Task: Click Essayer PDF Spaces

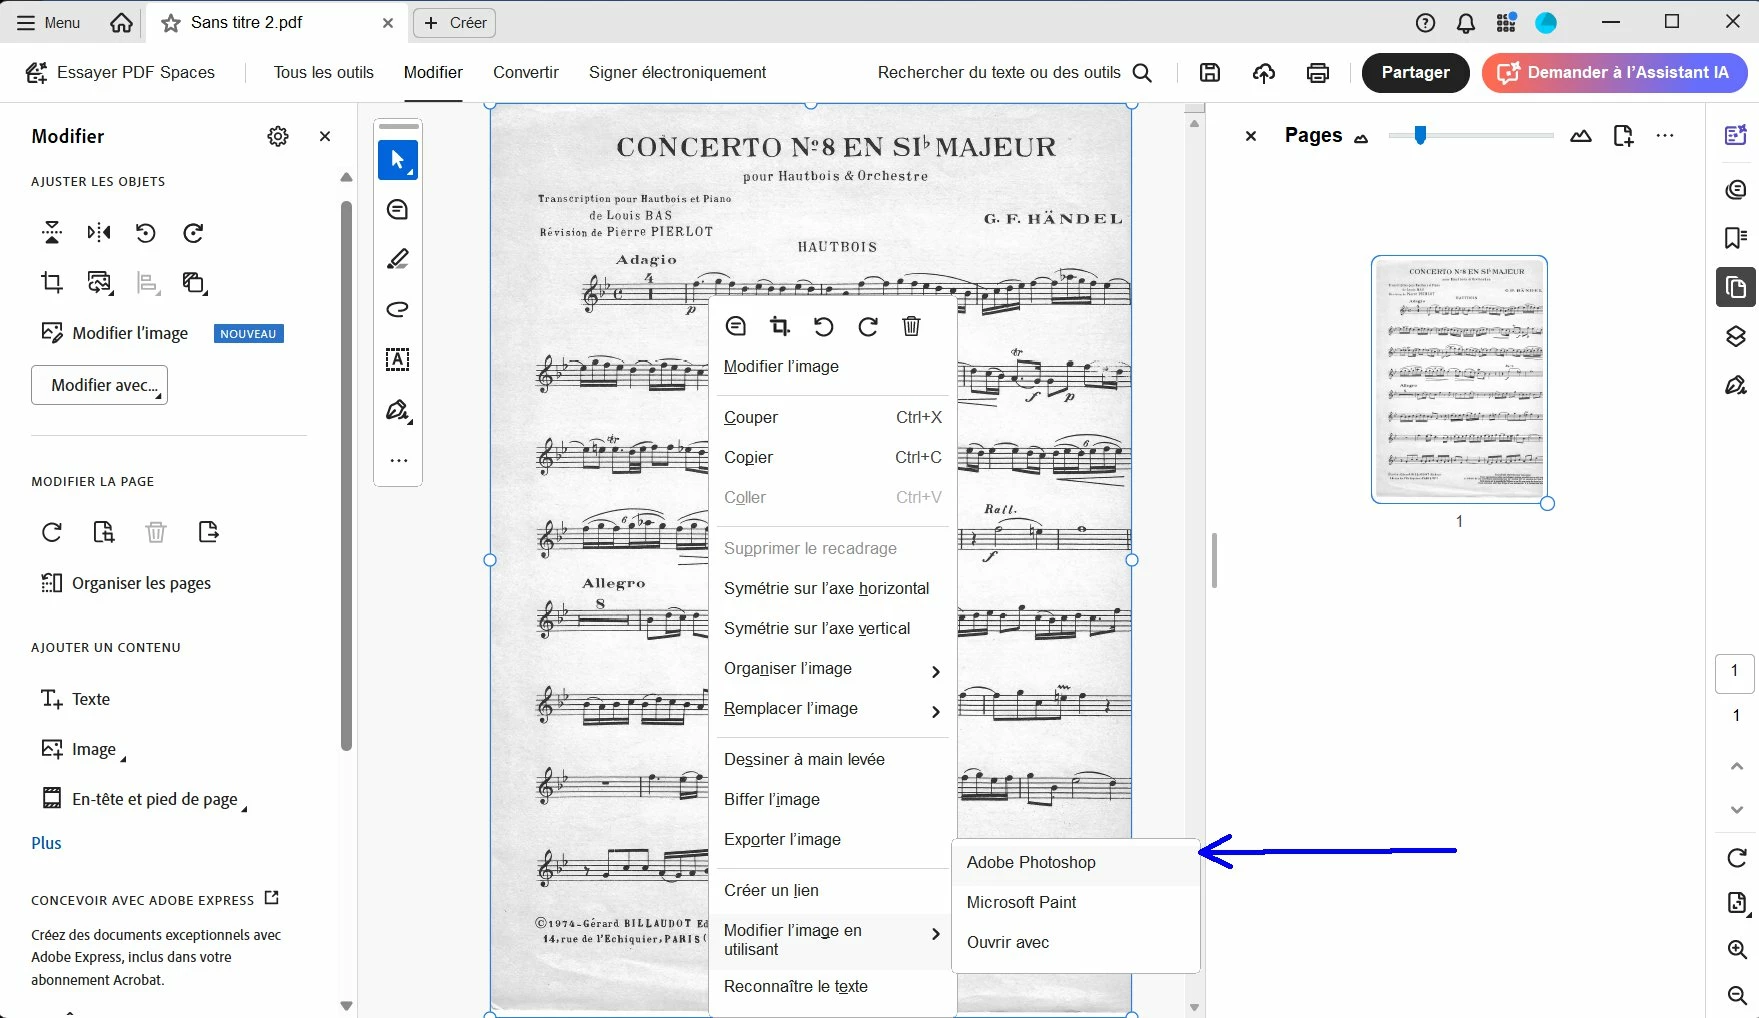Action: point(120,72)
